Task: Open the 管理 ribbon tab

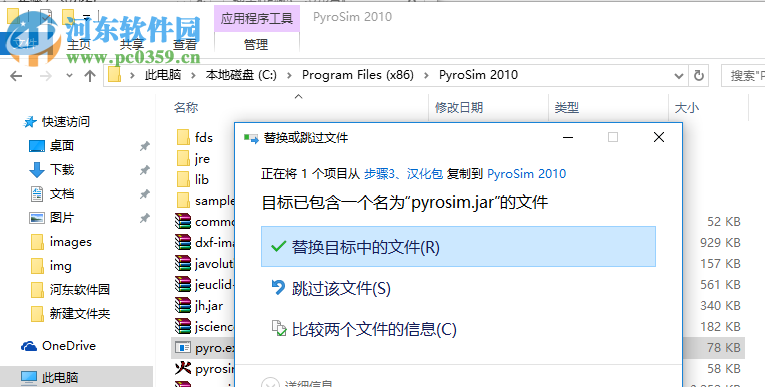Action: 256,45
